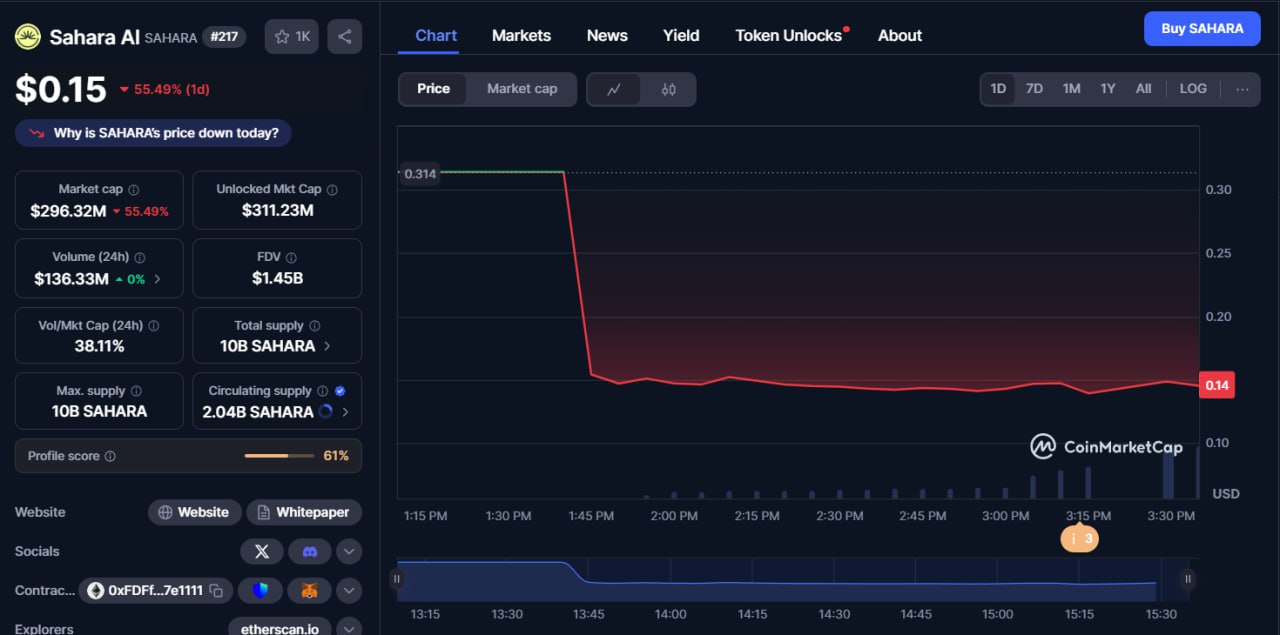Click the Unlocked Mkt Cap info icon
Screen dimensions: 1280x635
pyautogui.click(x=332, y=189)
